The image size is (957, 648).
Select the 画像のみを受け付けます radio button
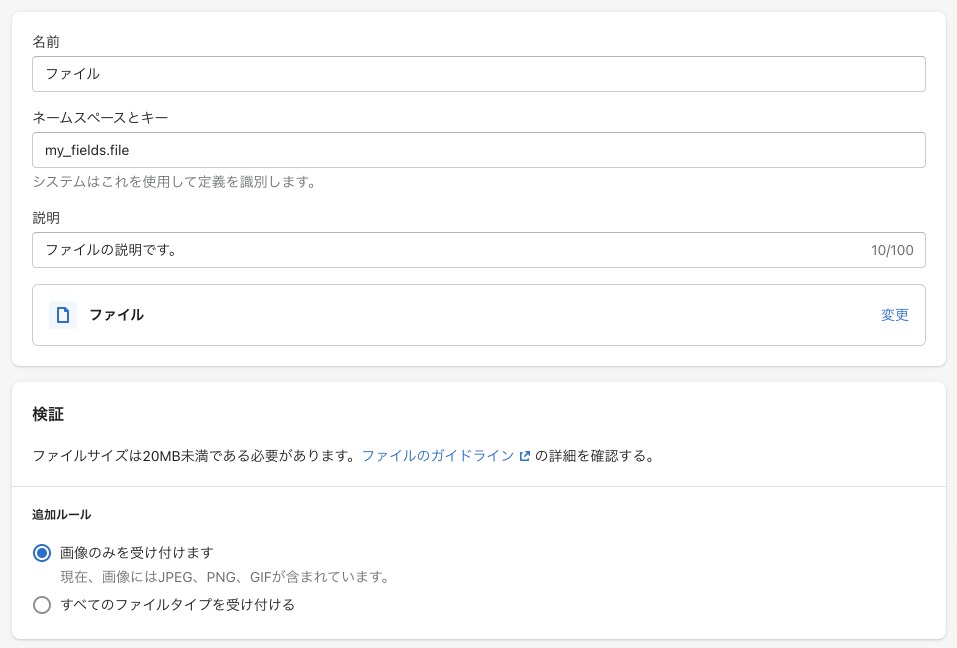pyautogui.click(x=42, y=553)
